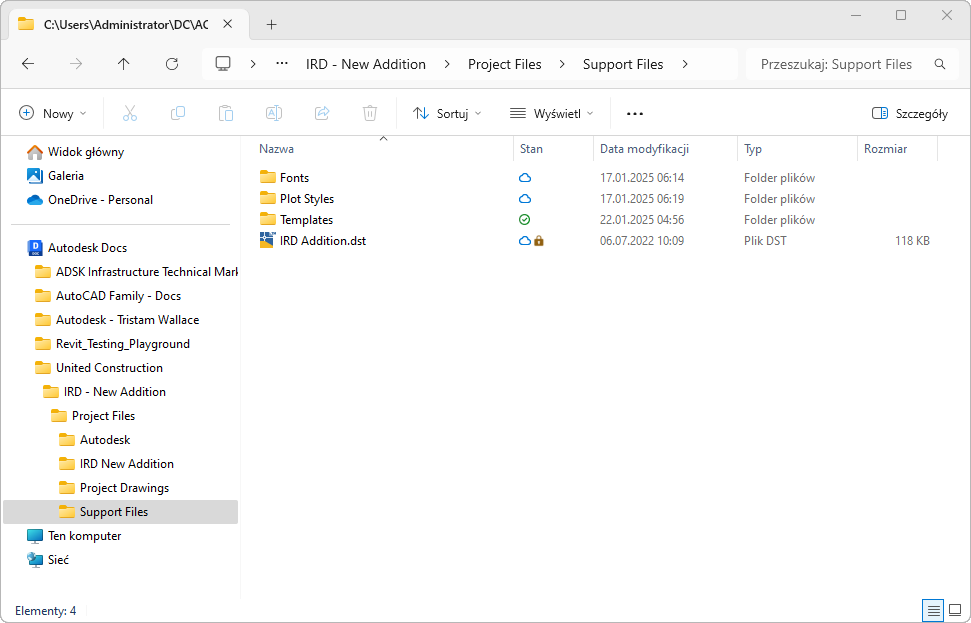Click the Paste clipboard icon
Image resolution: width=971 pixels, height=623 pixels.
pyautogui.click(x=226, y=114)
